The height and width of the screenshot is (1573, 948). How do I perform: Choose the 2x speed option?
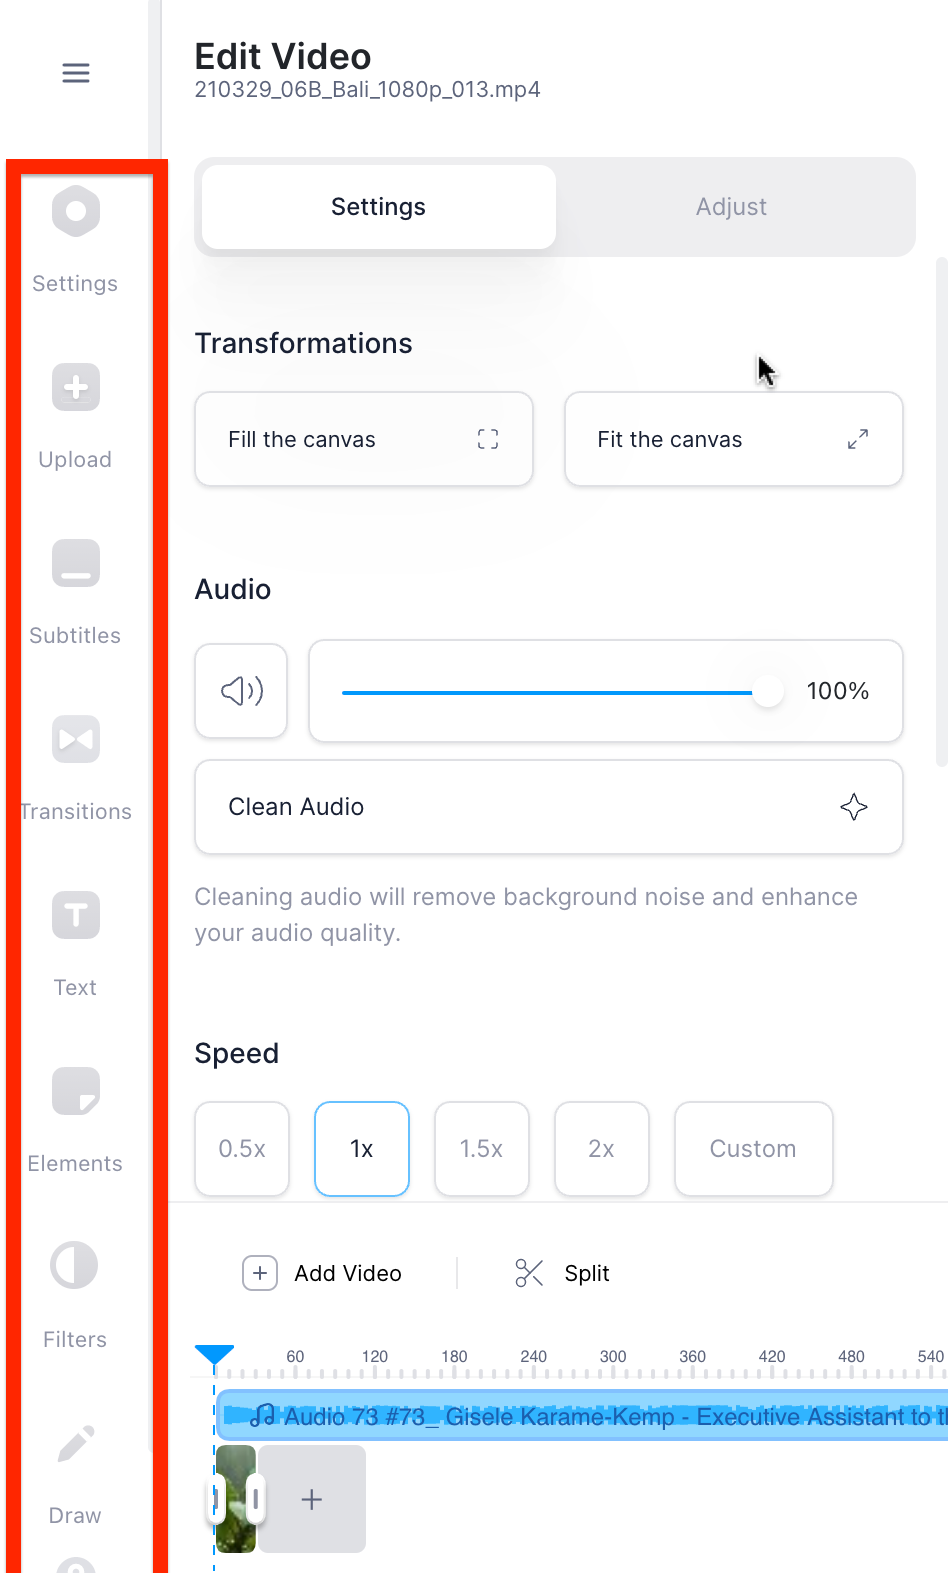click(x=602, y=1149)
